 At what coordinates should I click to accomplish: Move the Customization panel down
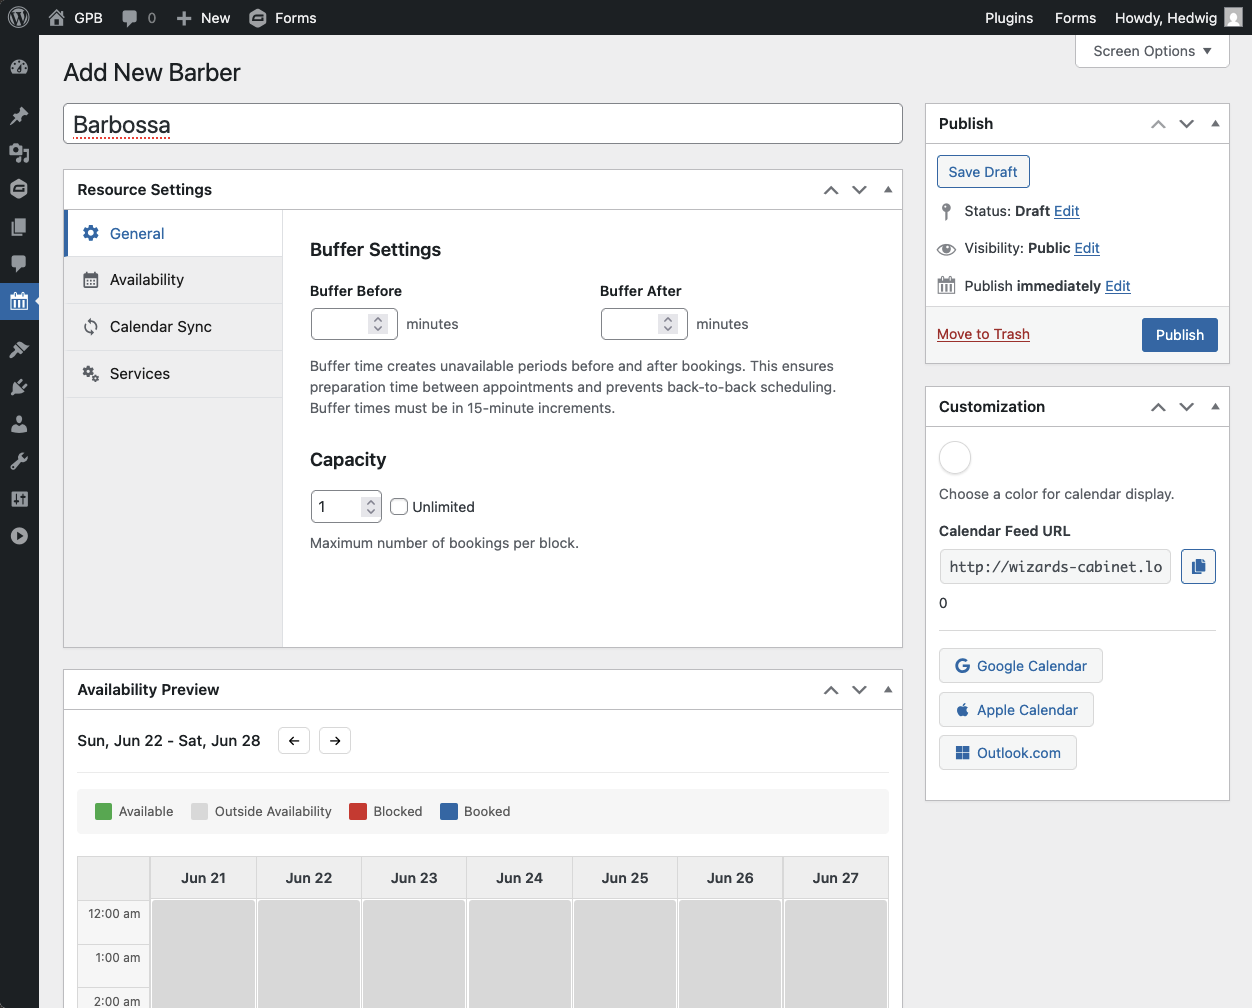point(1187,407)
